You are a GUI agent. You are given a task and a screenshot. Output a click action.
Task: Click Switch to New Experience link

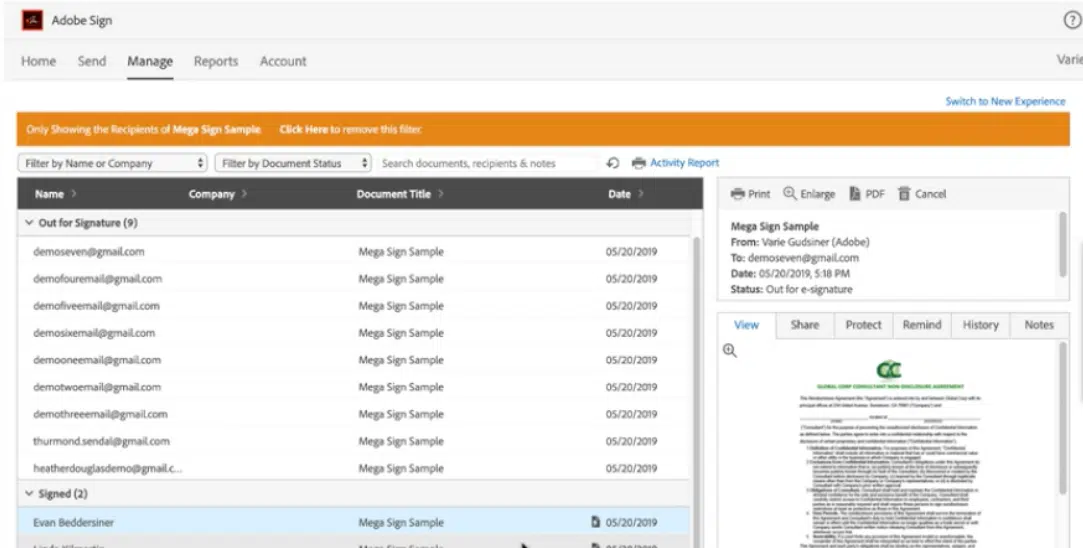tap(1006, 102)
